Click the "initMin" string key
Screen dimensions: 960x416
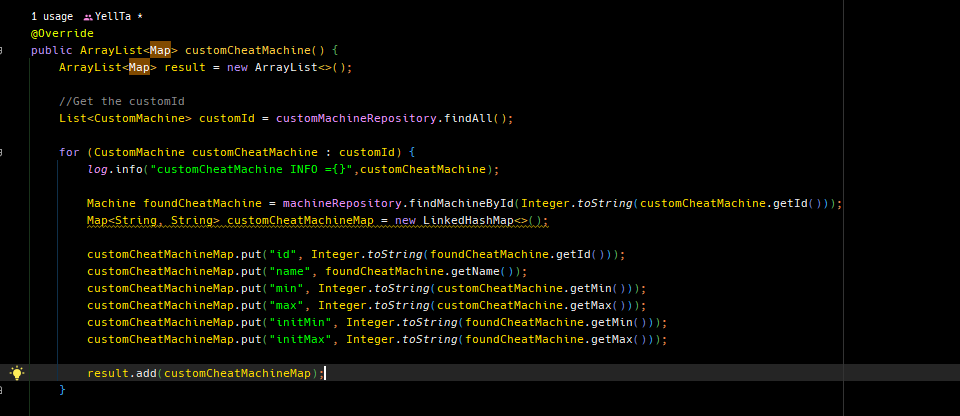tap(301, 322)
